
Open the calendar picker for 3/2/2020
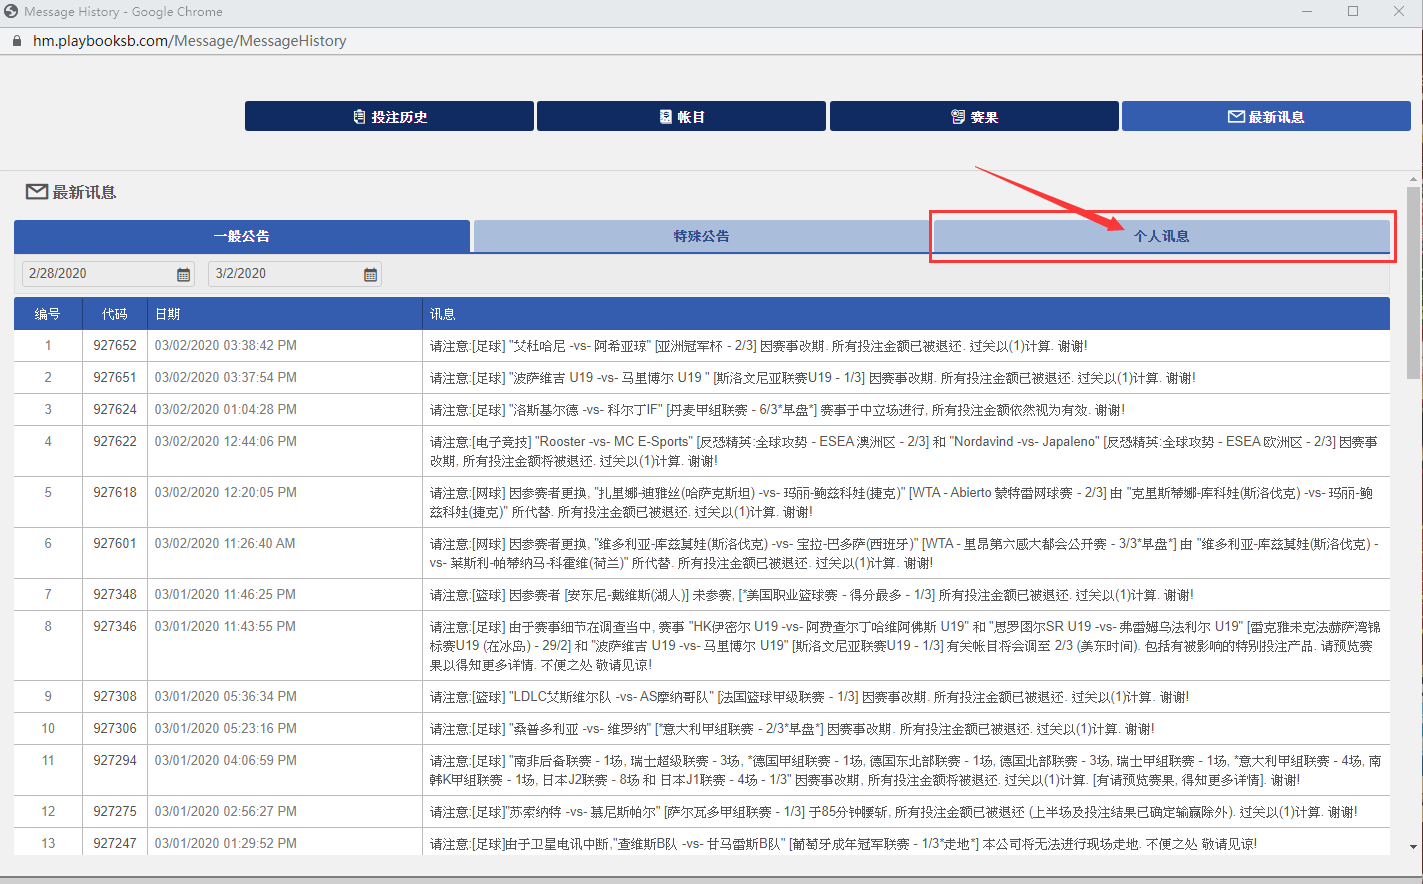[370, 274]
